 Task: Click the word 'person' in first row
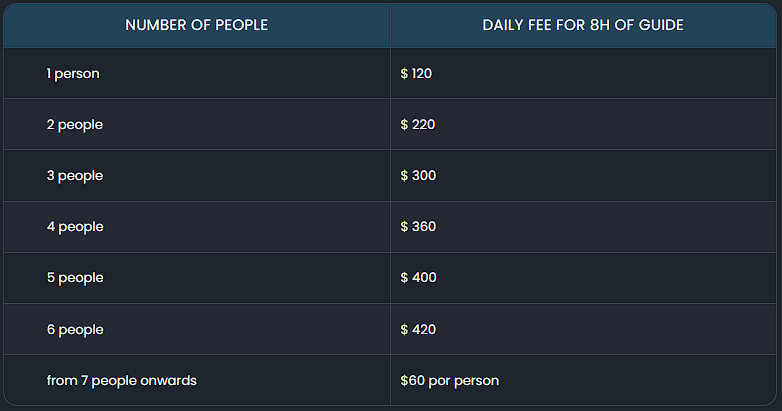tap(77, 74)
